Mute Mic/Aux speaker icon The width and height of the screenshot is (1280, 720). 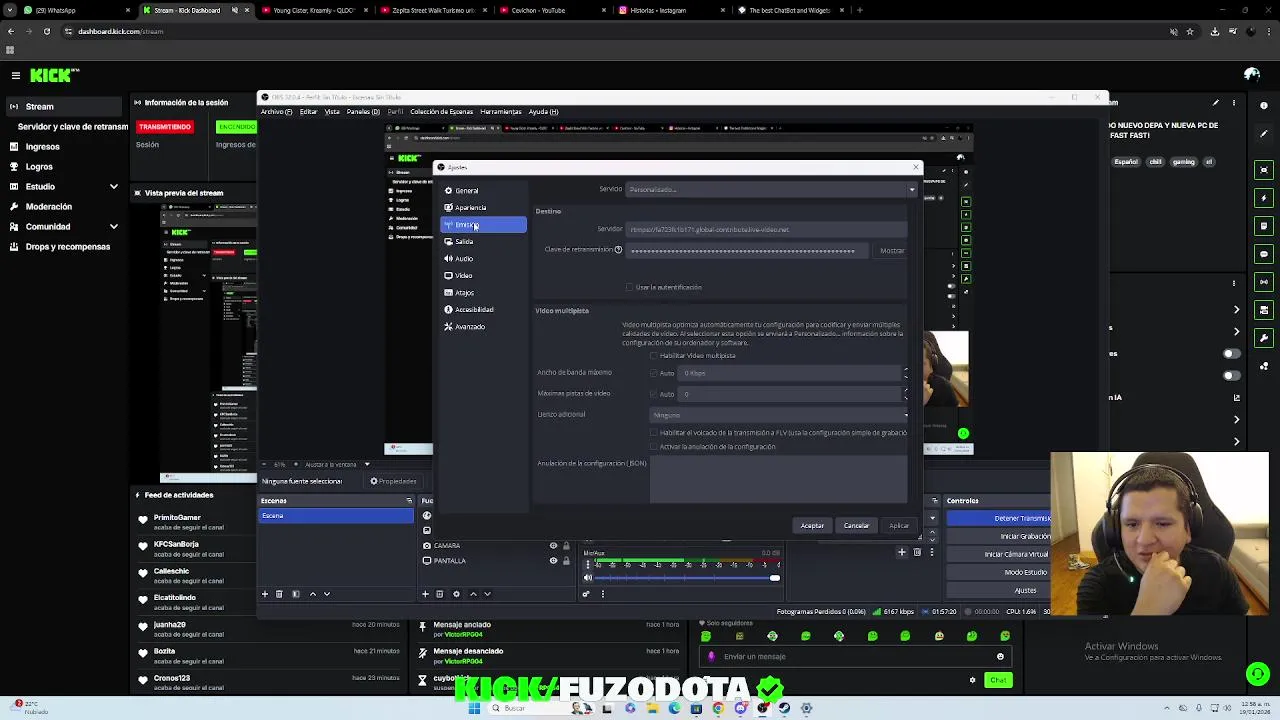(x=588, y=578)
